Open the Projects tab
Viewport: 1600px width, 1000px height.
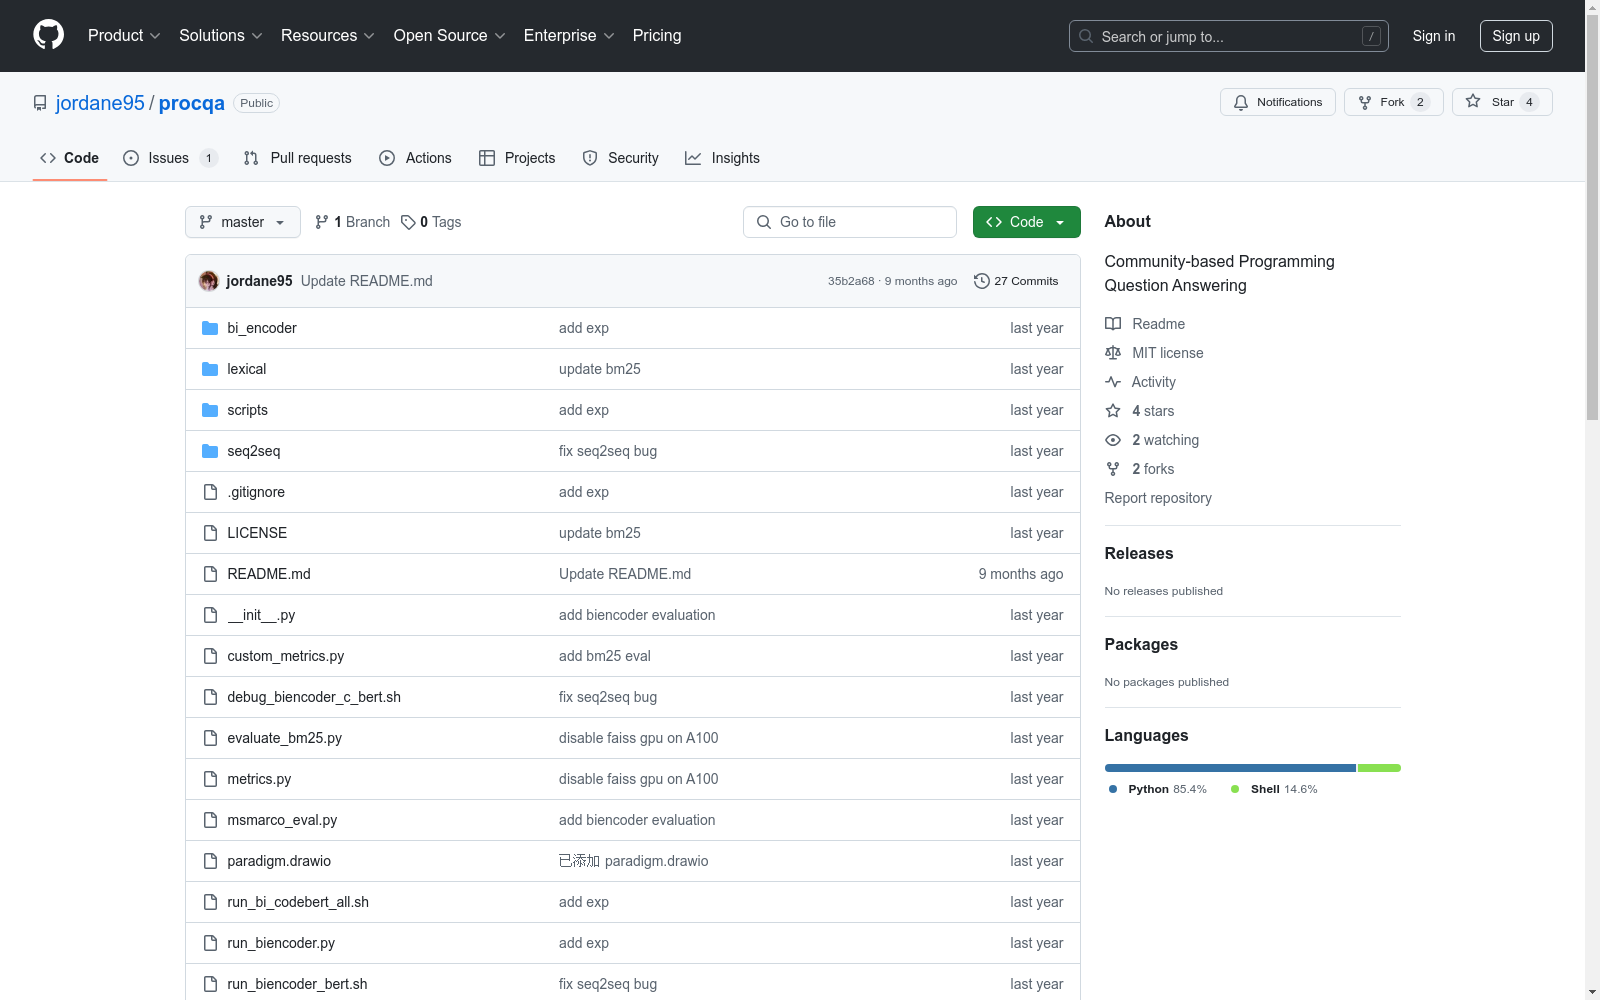point(517,158)
